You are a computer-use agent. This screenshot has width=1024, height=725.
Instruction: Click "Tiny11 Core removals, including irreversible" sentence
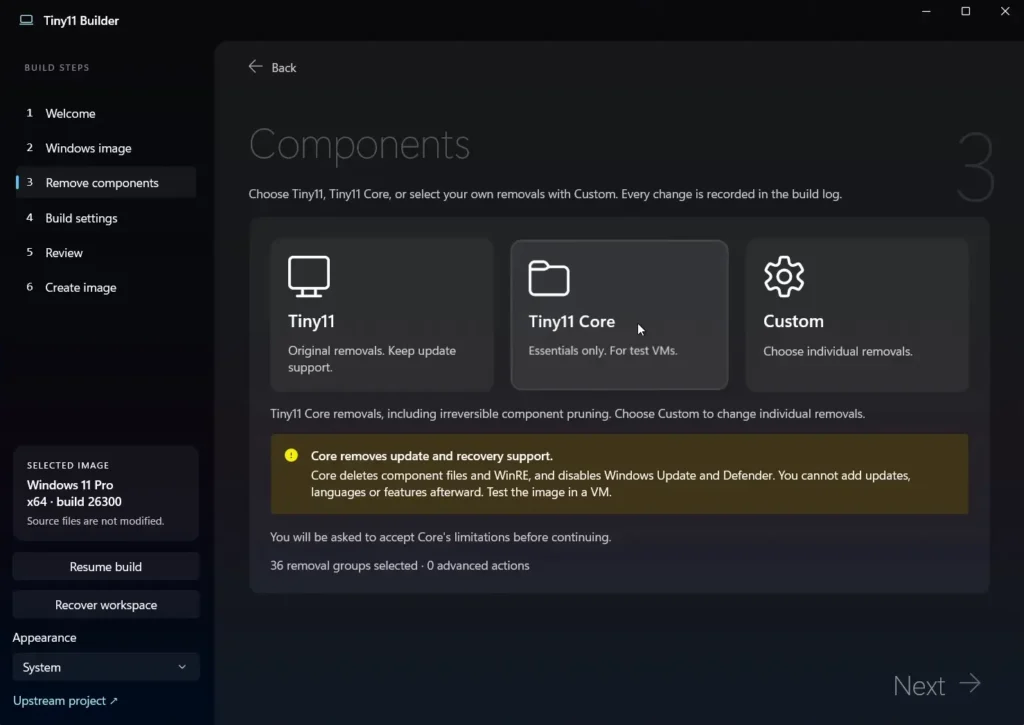[x=568, y=414]
